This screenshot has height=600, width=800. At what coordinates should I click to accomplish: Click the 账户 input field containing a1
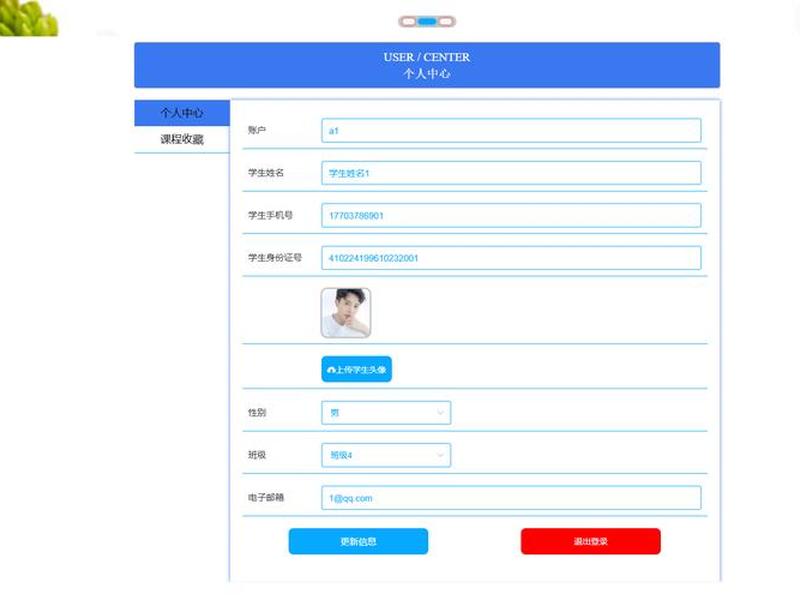tap(511, 131)
